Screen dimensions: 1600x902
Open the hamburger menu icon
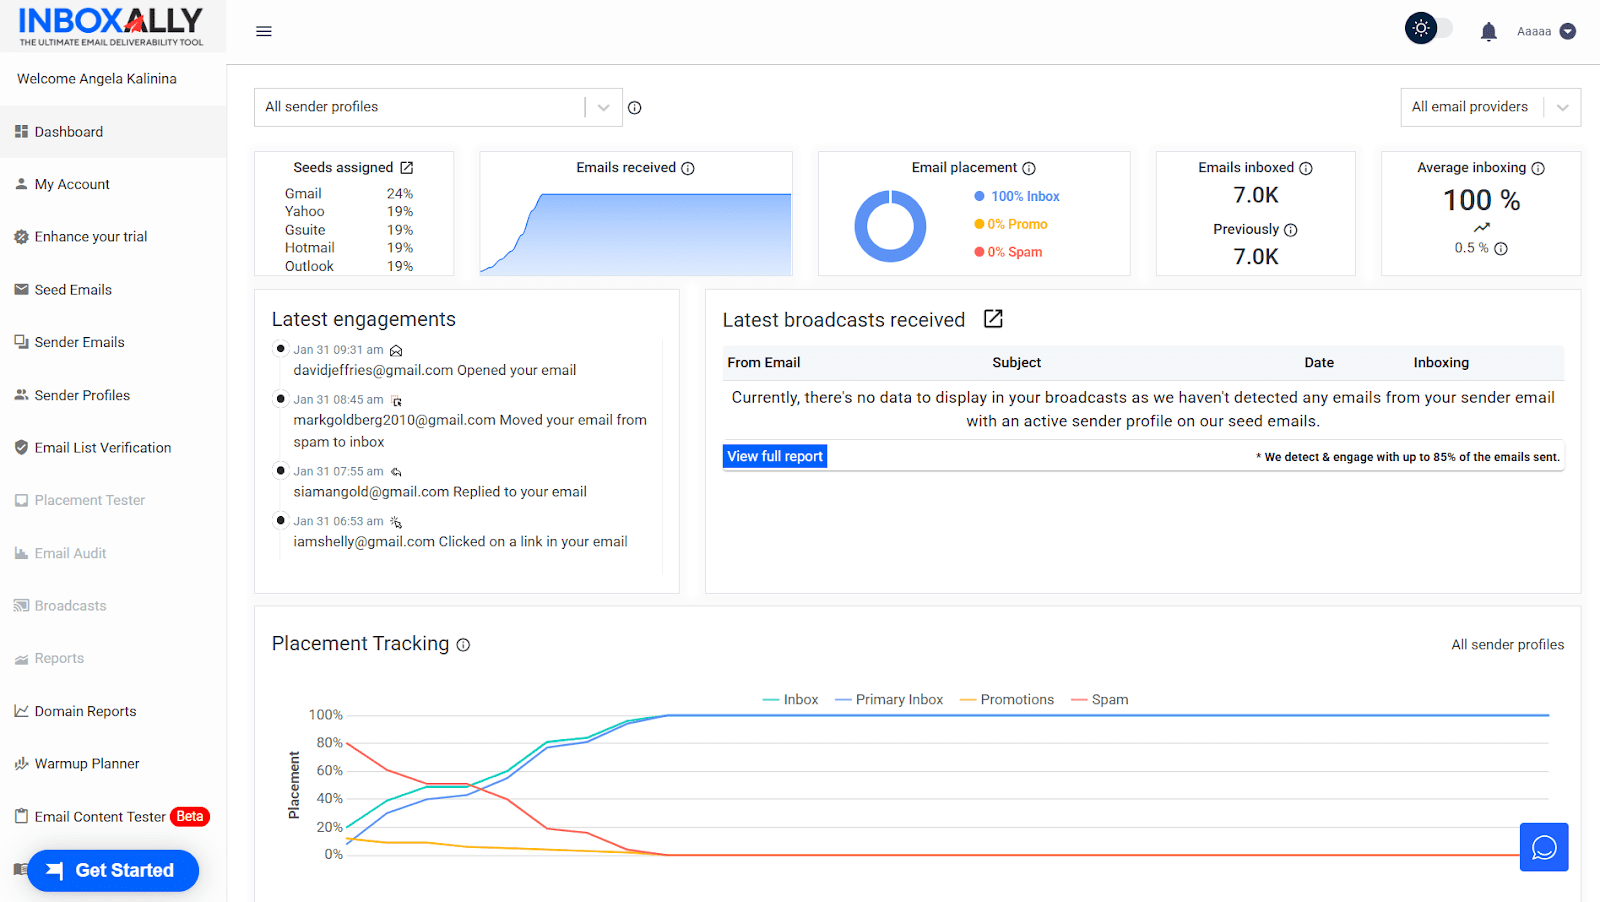coord(264,31)
